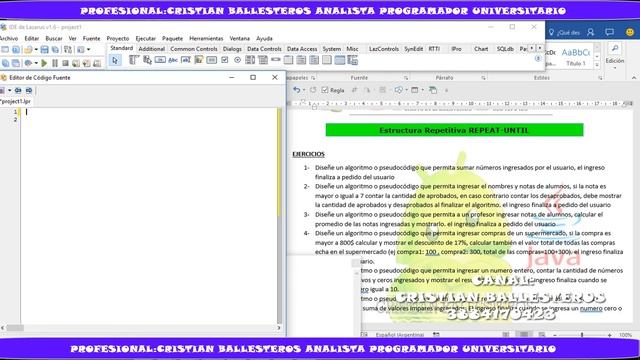Open the Fuente dialog launcher in Word
Image resolution: width=640 pixels, height=360 pixels.
[406, 78]
